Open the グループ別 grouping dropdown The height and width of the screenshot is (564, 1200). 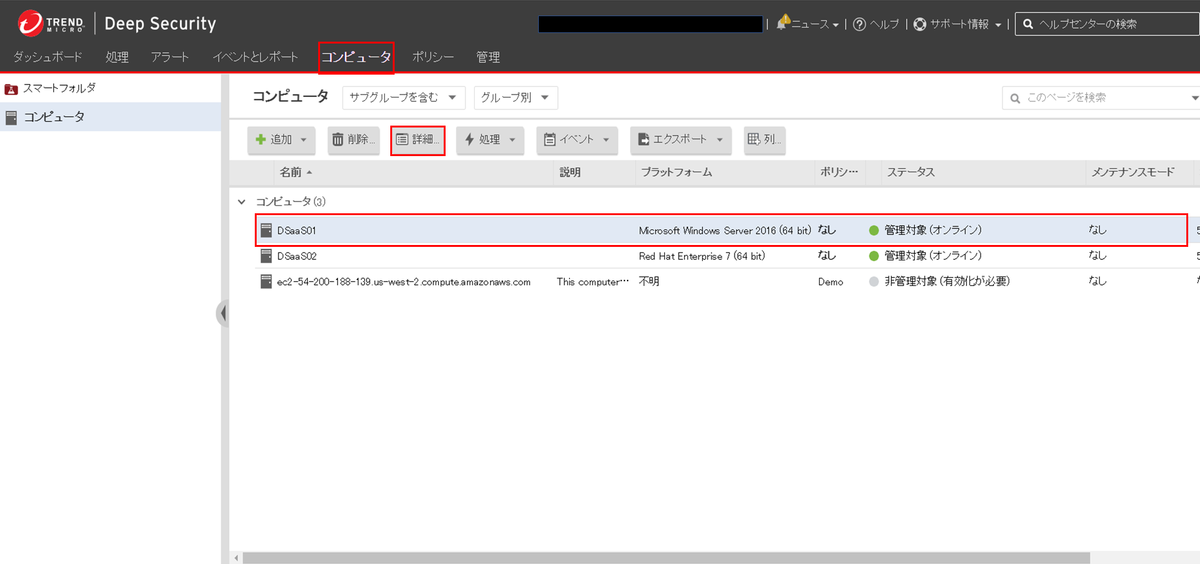click(515, 97)
